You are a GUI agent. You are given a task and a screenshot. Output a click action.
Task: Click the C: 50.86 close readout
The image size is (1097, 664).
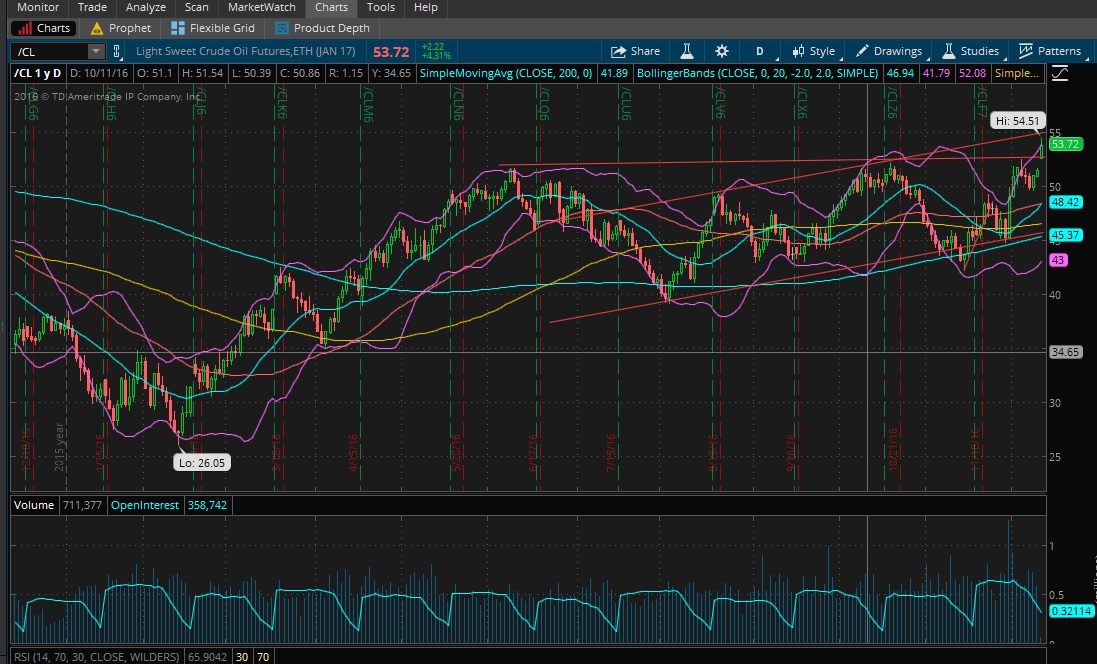click(300, 73)
